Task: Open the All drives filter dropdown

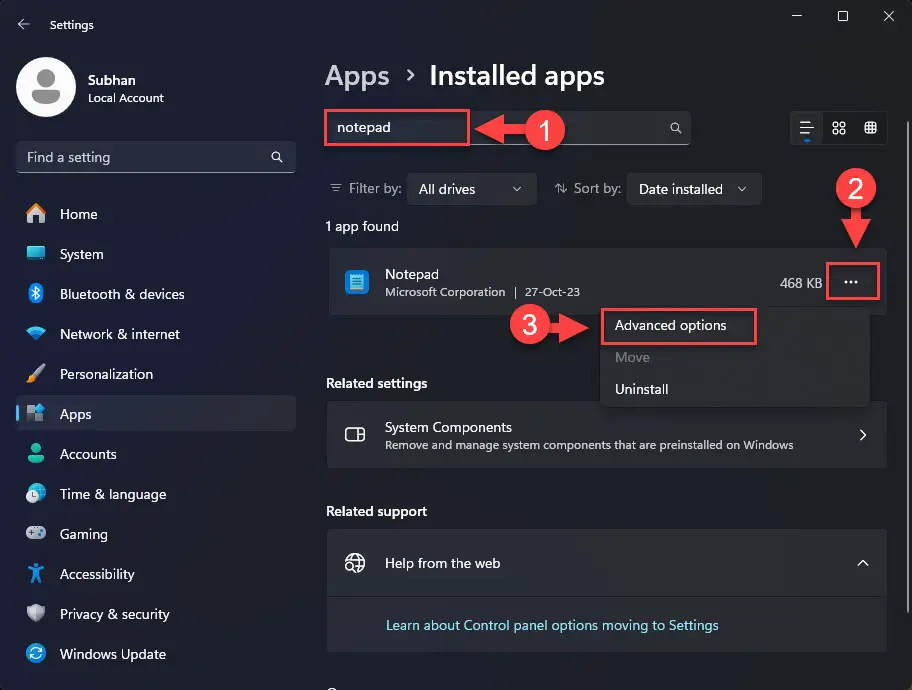Action: [471, 189]
